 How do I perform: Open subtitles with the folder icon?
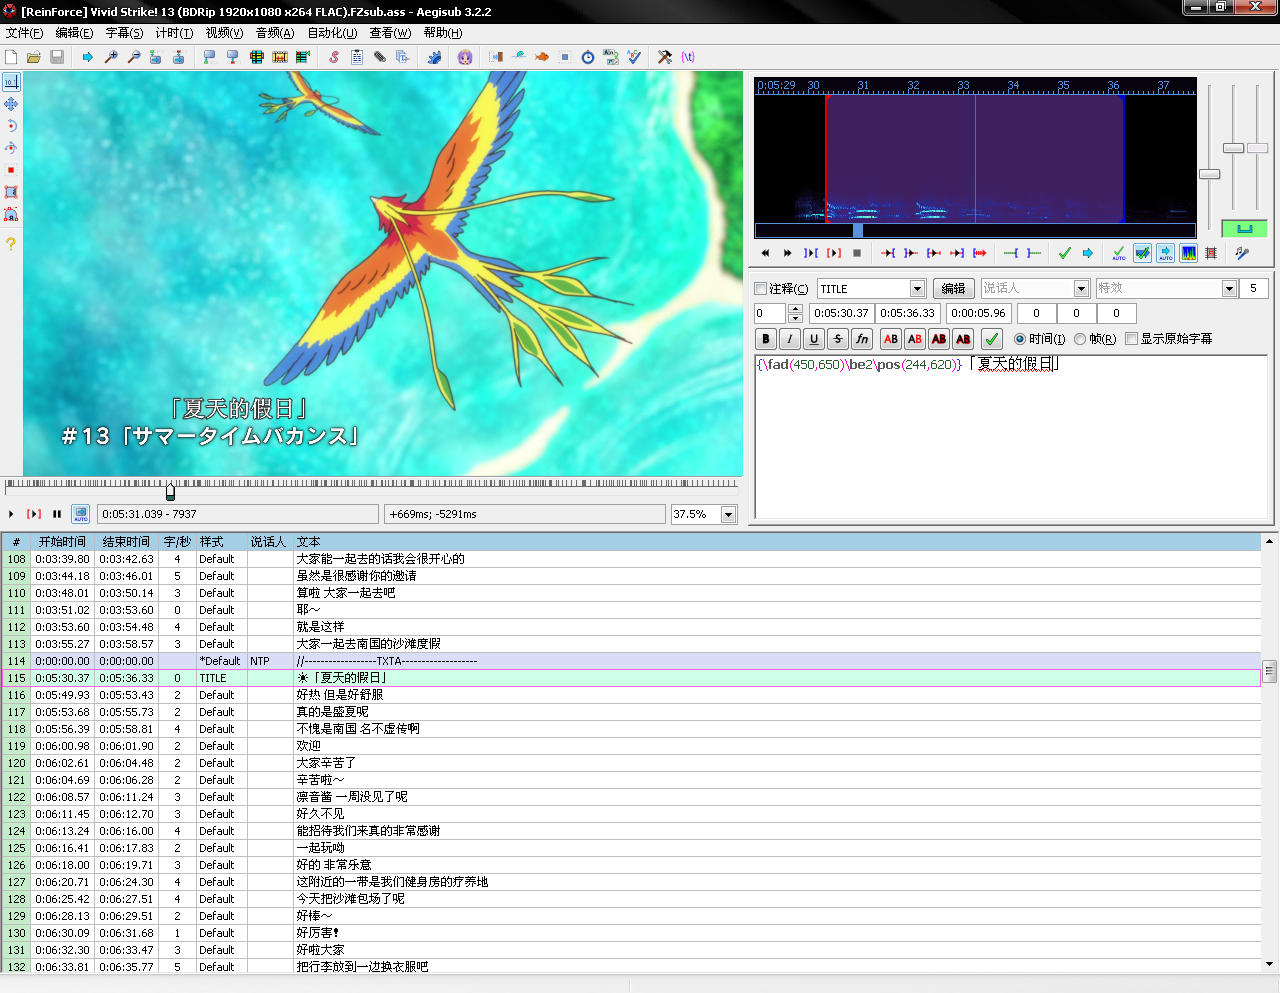(33, 57)
